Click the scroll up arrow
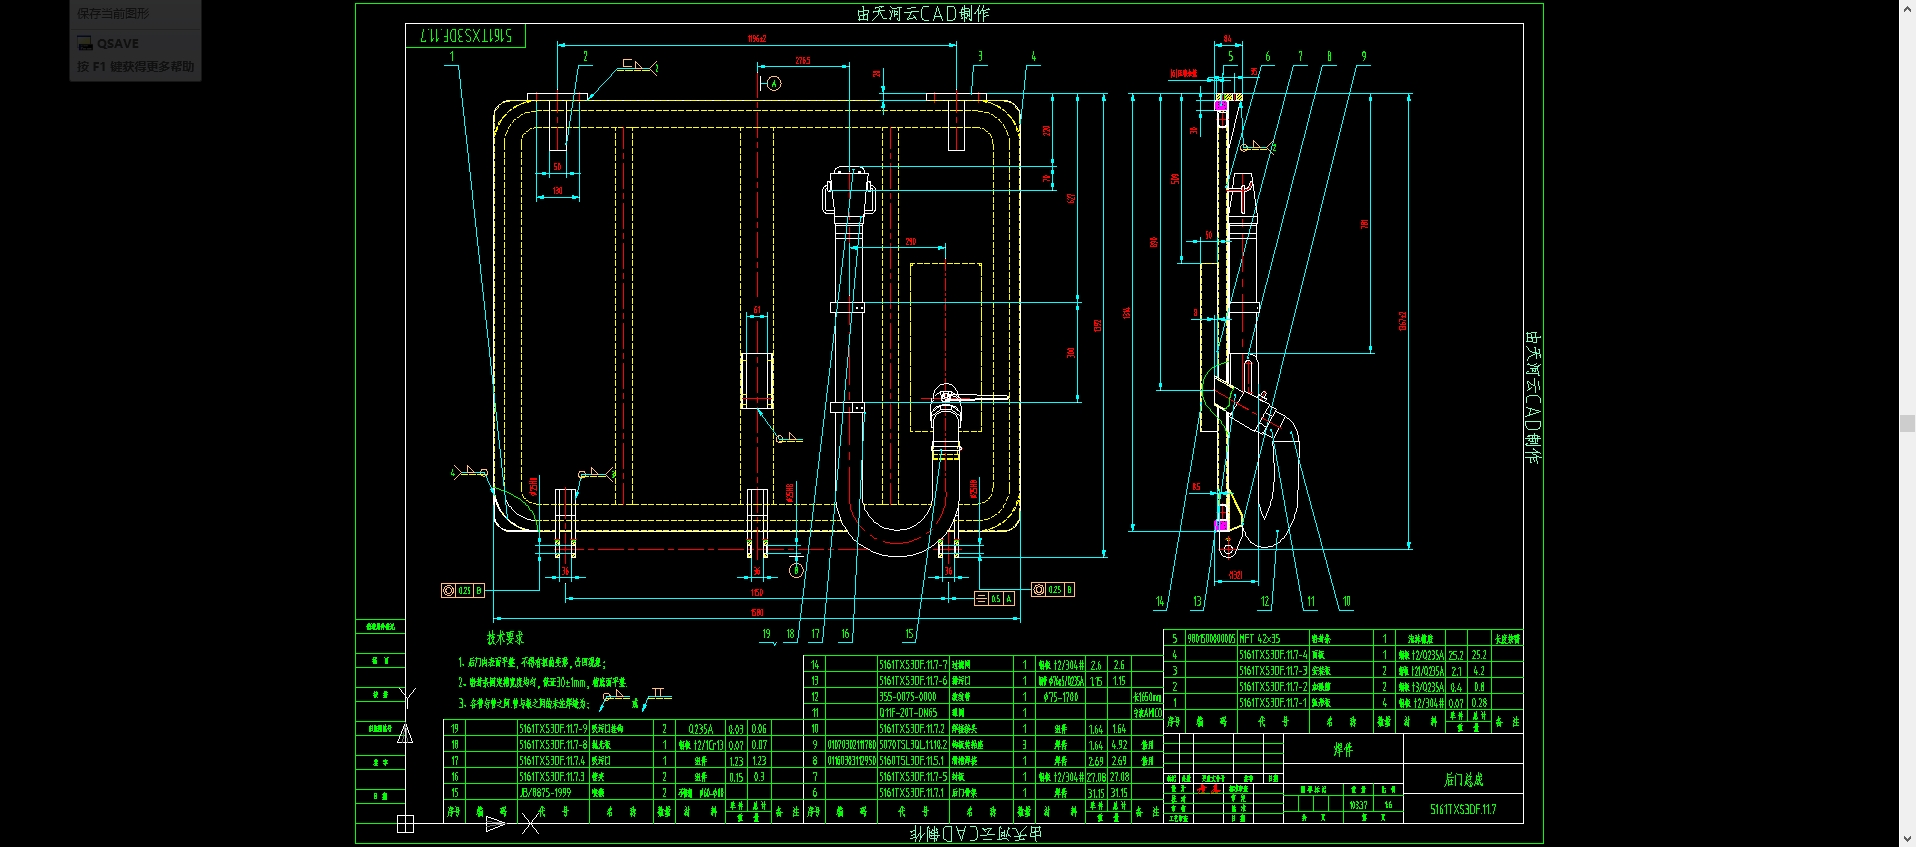Viewport: 1916px width, 847px height. (x=1907, y=8)
